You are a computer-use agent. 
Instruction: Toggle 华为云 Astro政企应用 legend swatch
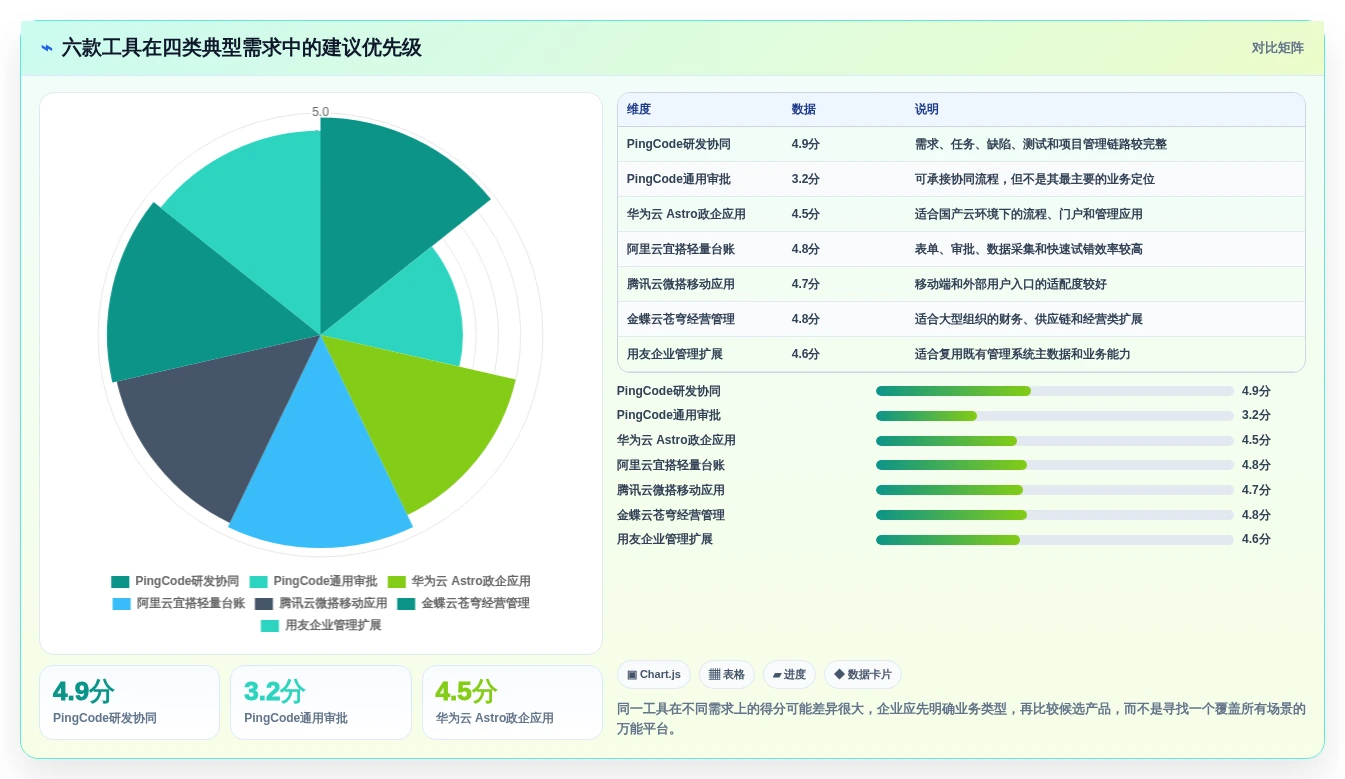coord(396,581)
